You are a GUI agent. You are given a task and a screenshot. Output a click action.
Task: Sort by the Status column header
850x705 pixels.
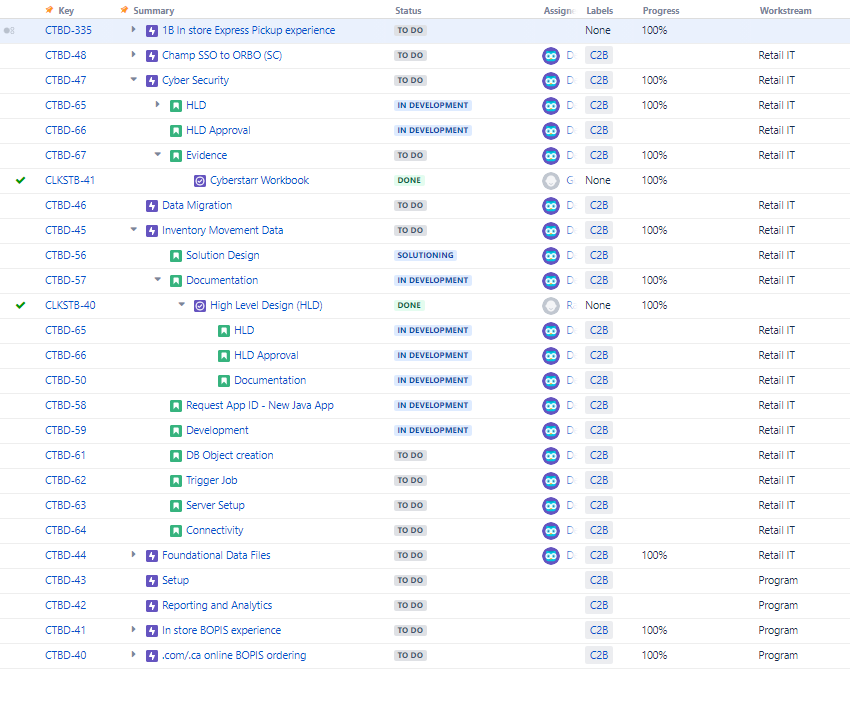click(x=408, y=10)
